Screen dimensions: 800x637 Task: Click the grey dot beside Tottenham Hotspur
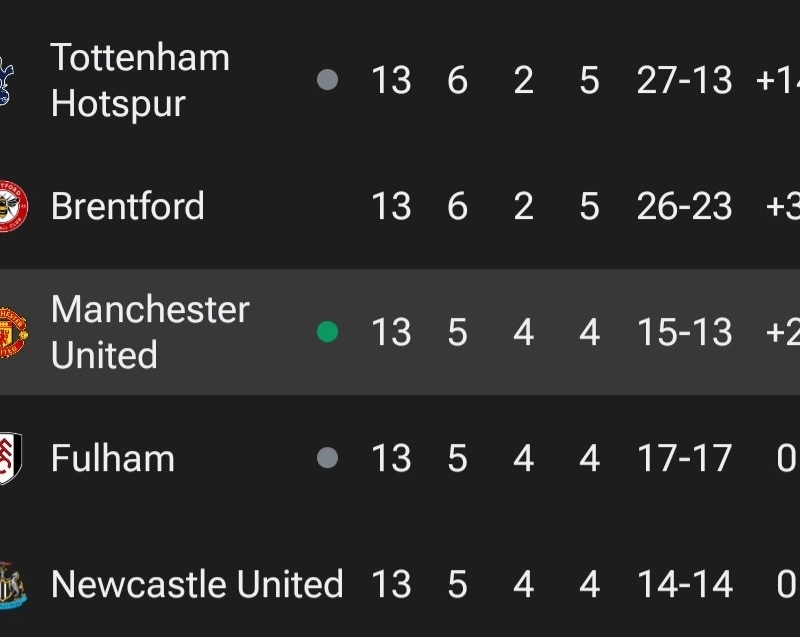click(327, 80)
